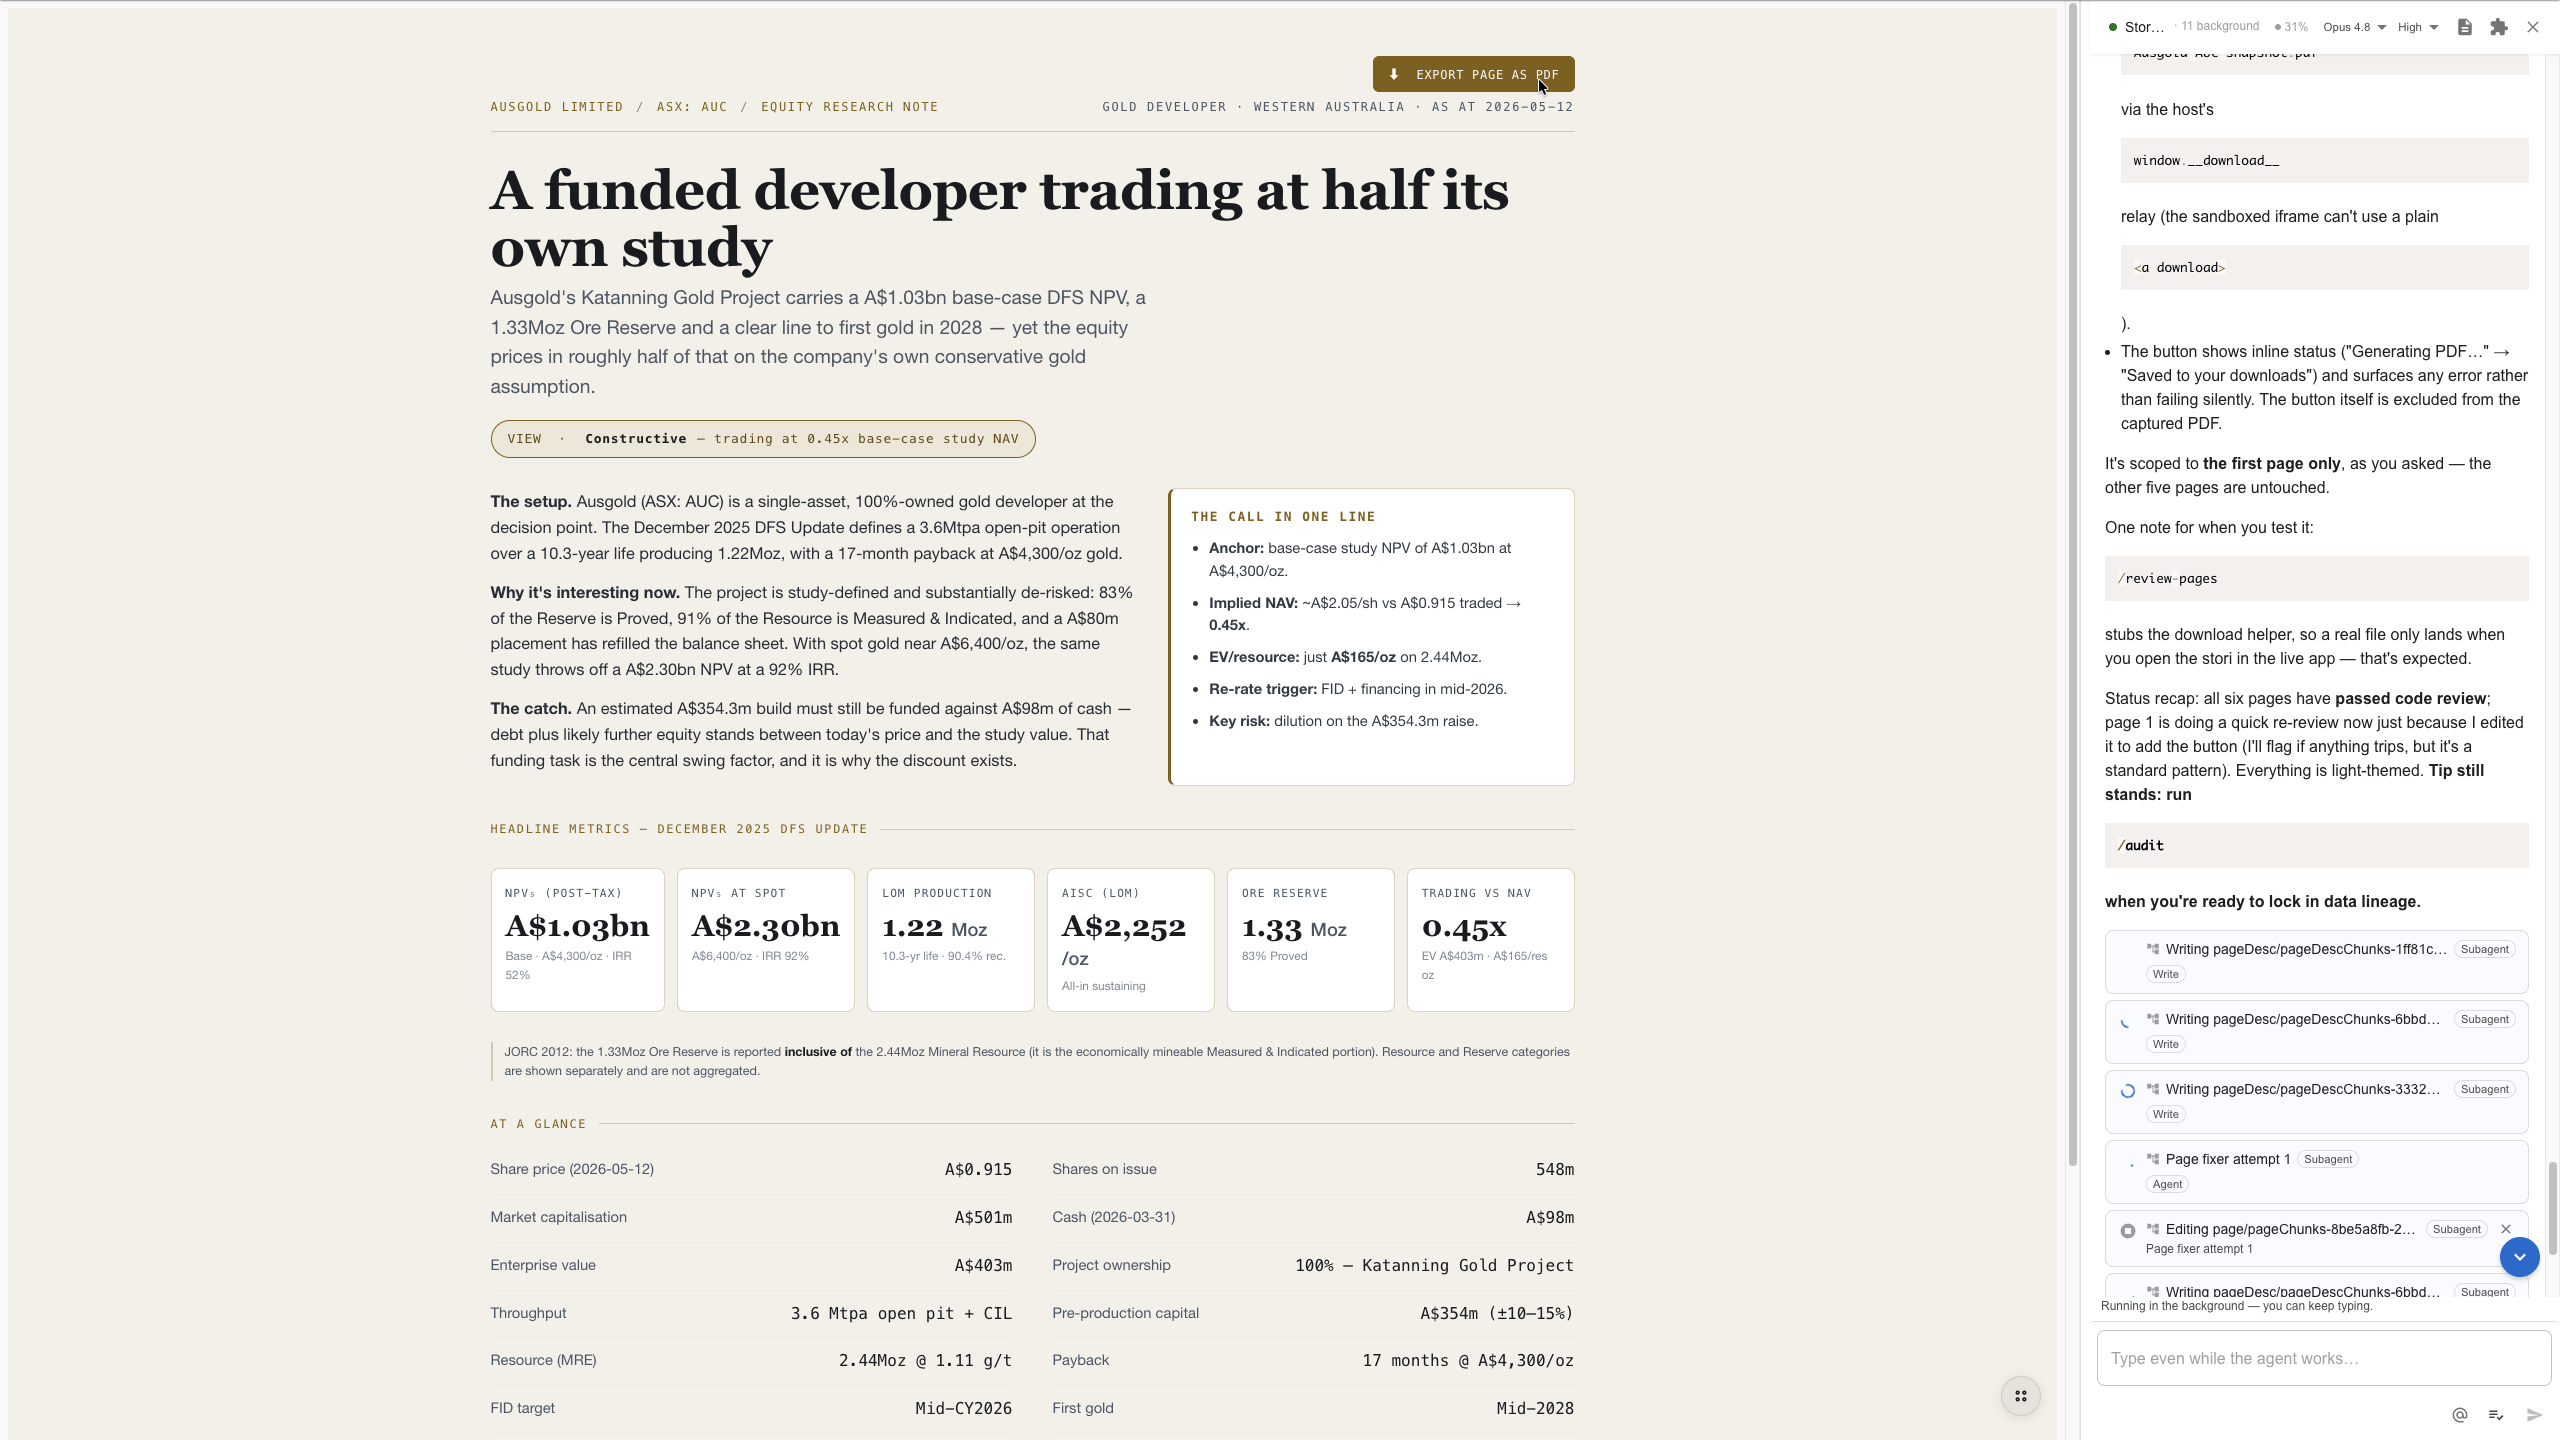The width and height of the screenshot is (2560, 1440).
Task: Open the document icon in chat header
Action: coord(2465,27)
